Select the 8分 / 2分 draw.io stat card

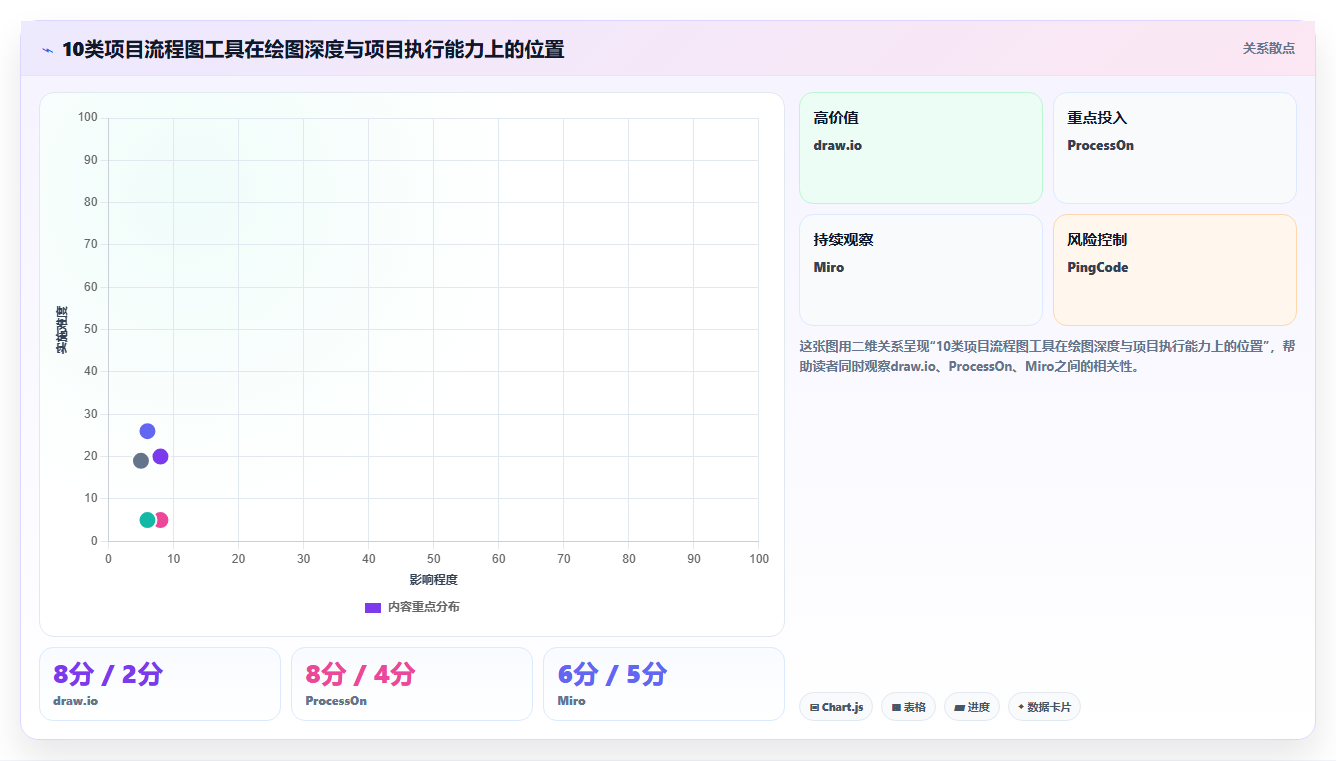click(160, 684)
